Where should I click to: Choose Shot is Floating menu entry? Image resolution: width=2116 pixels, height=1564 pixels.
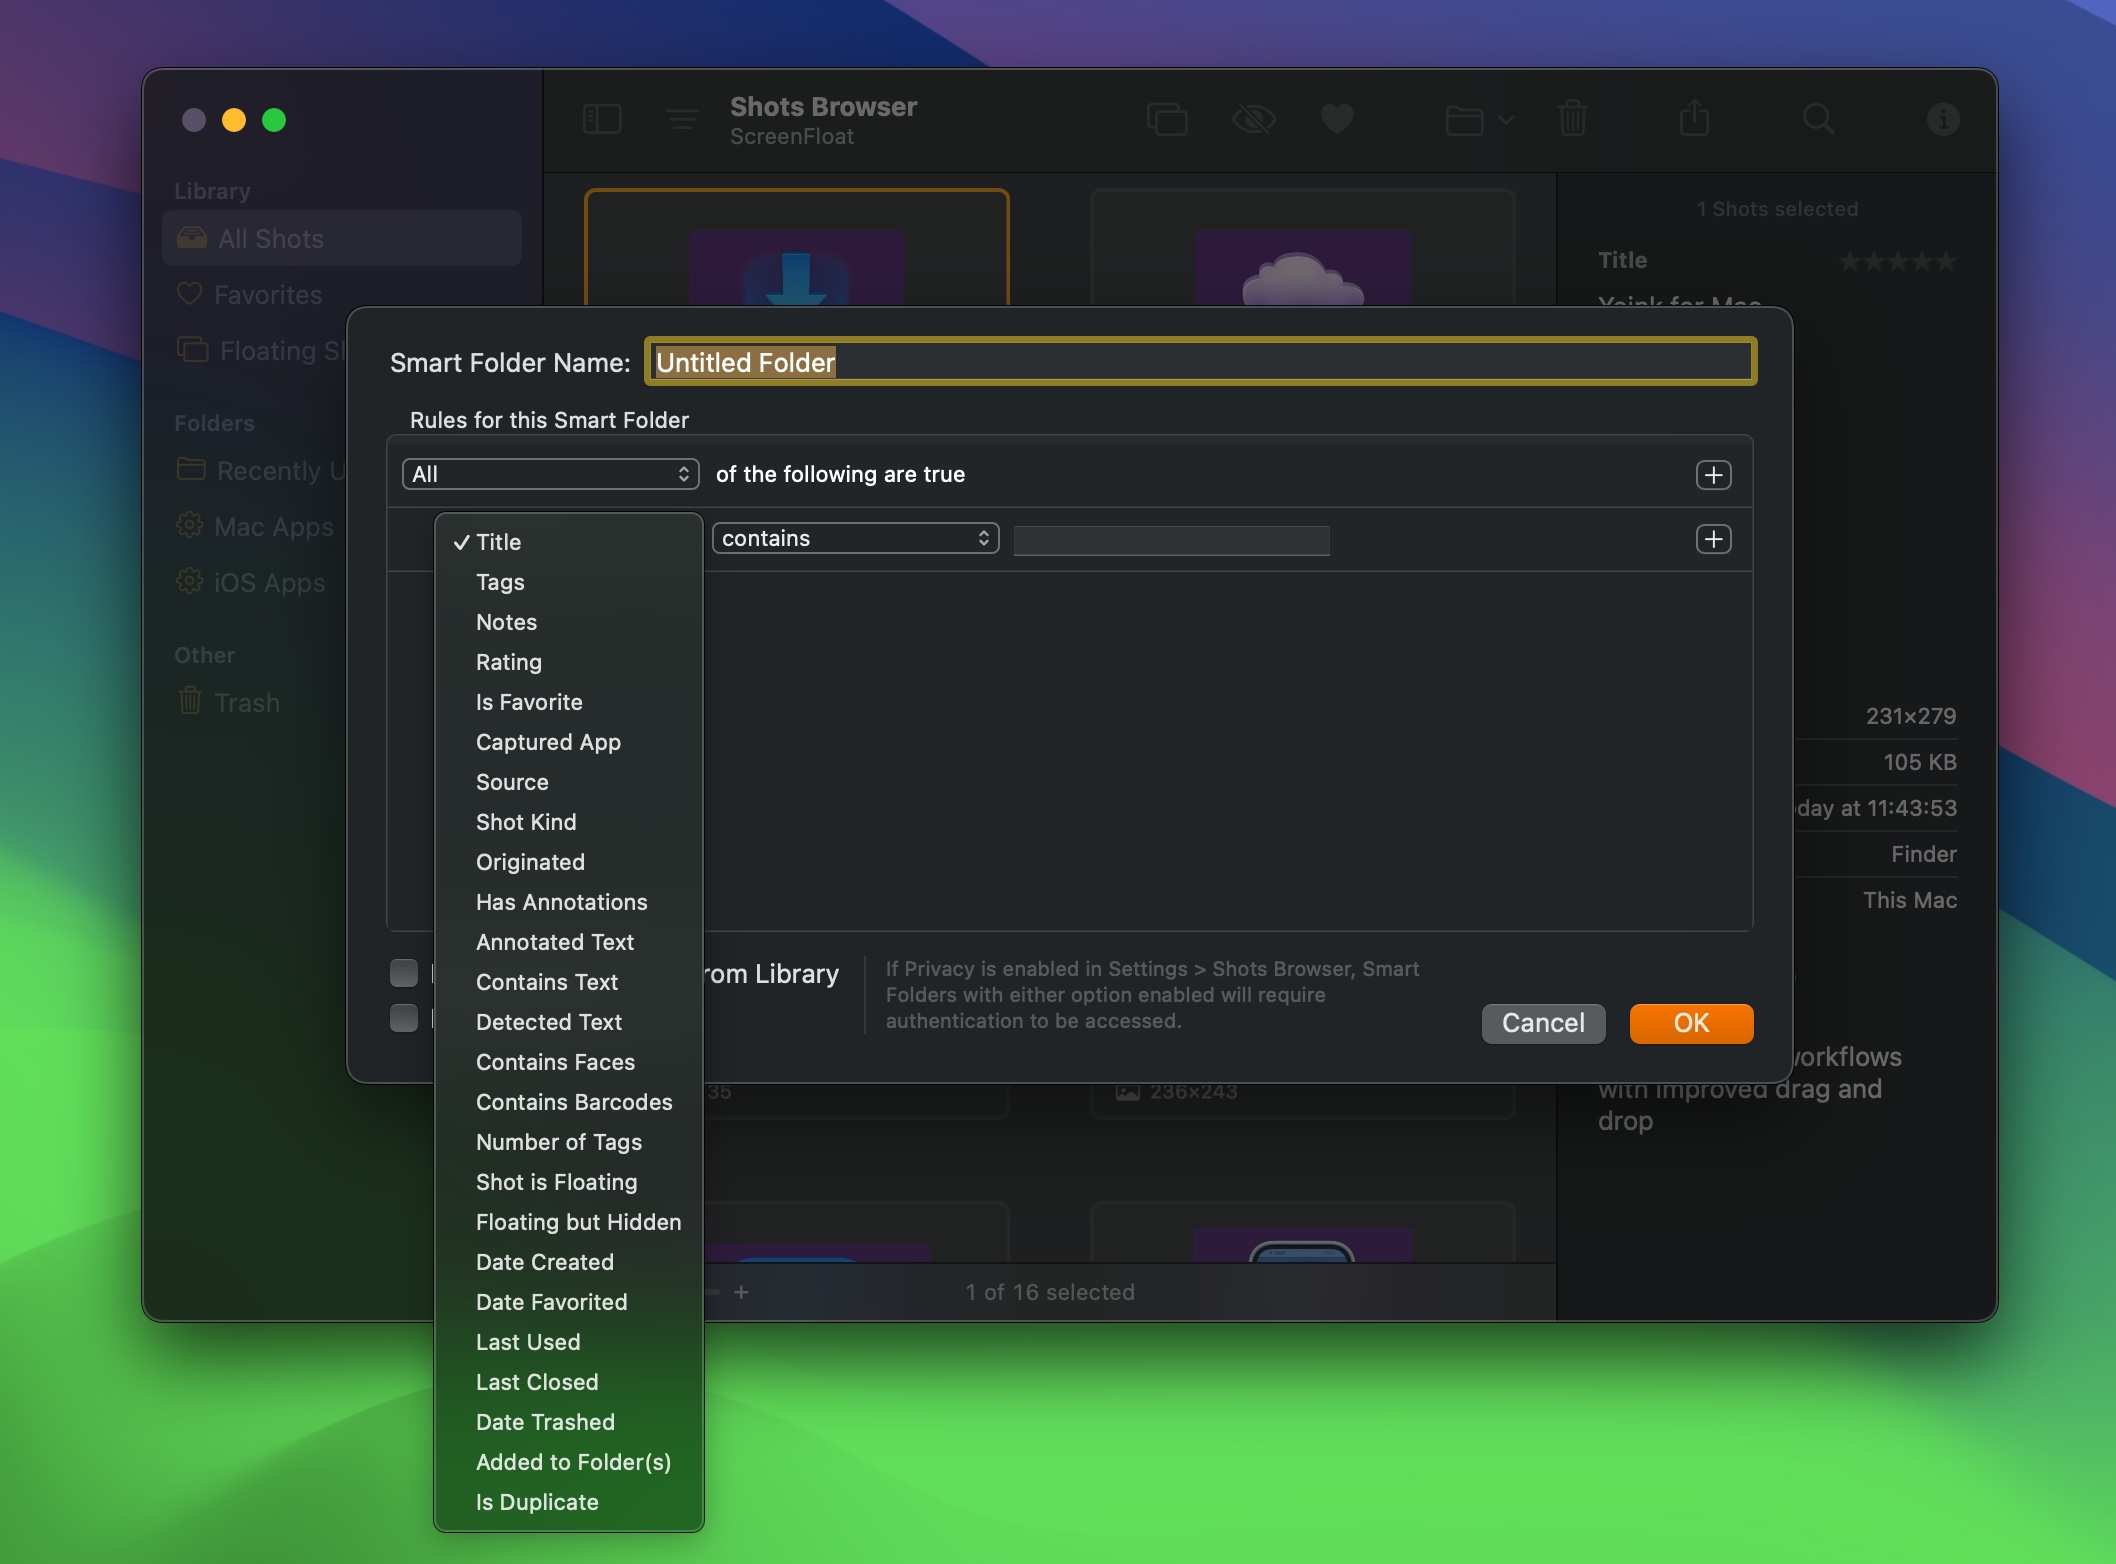pyautogui.click(x=569, y=1182)
